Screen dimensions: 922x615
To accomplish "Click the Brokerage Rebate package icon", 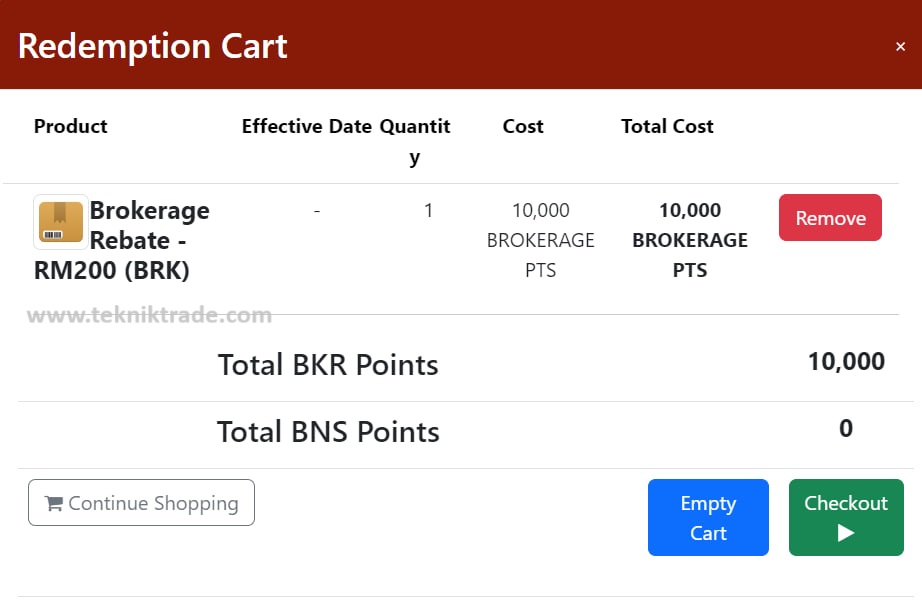I will coord(61,222).
